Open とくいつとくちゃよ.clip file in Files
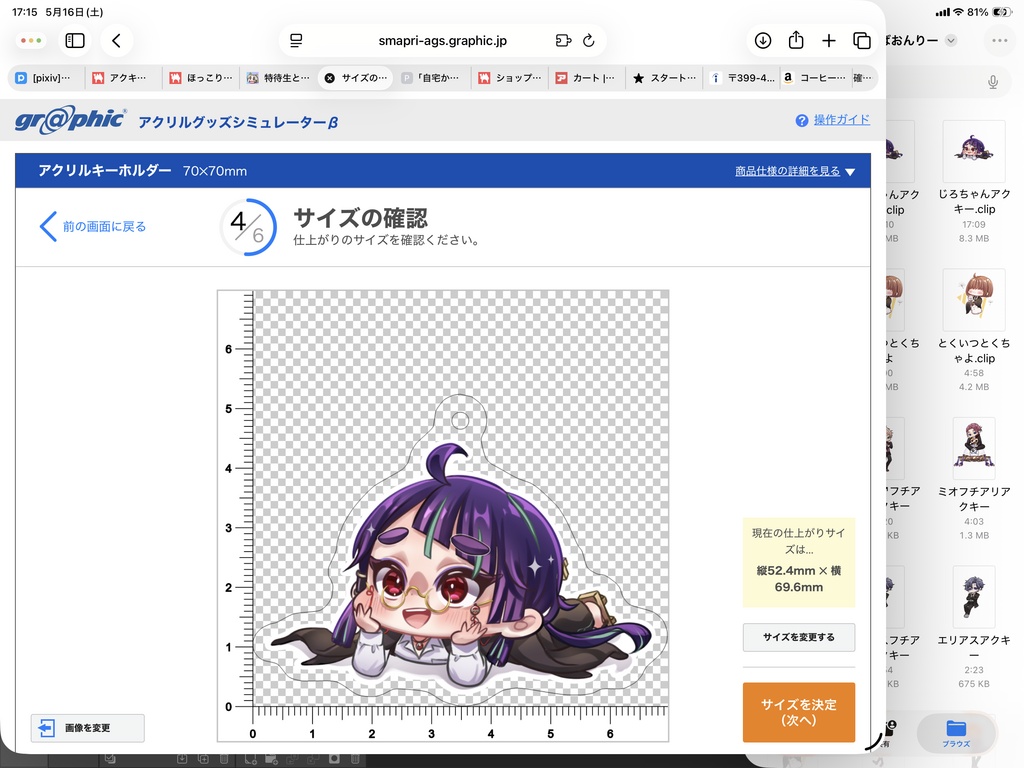1024x768 pixels. (974, 331)
